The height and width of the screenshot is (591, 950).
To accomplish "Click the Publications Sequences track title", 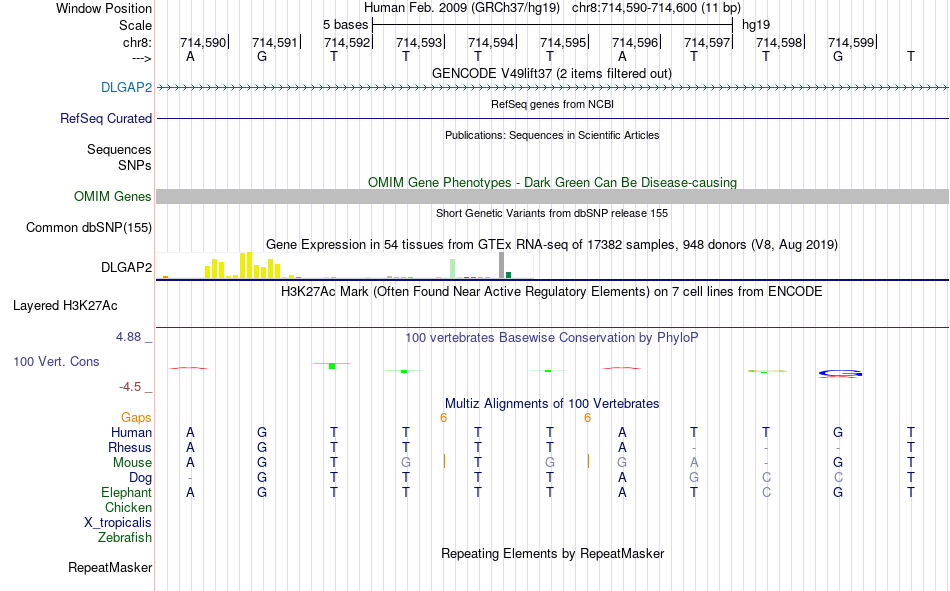I will 552,135.
